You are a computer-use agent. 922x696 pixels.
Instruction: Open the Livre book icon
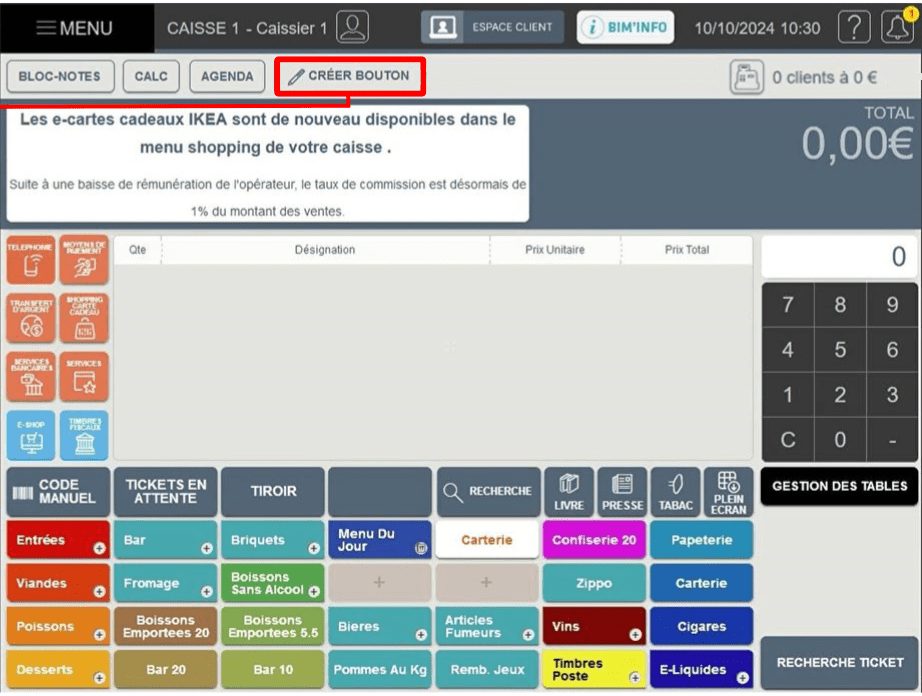569,492
